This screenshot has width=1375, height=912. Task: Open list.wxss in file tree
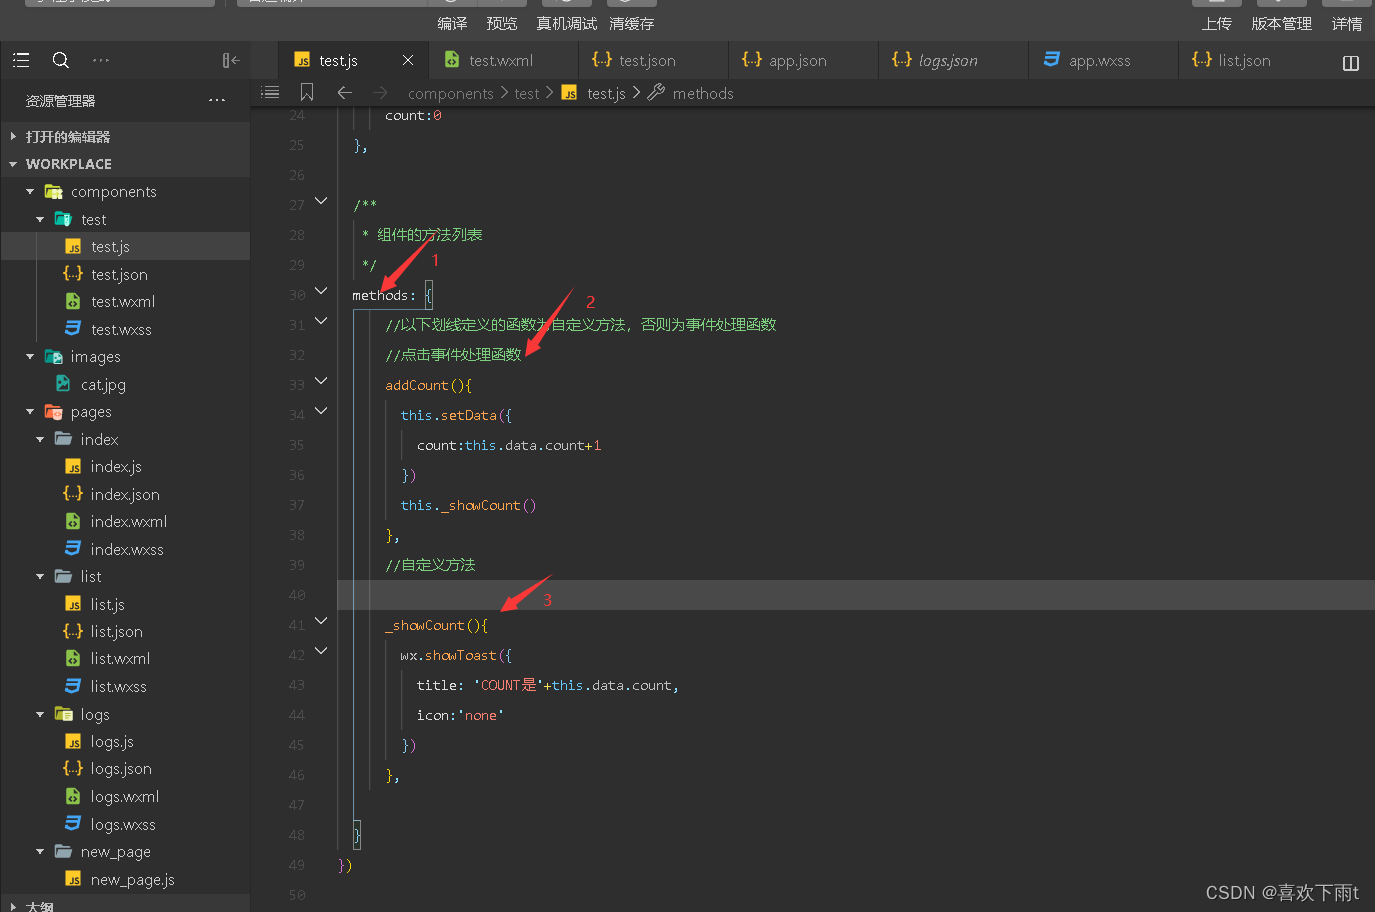click(x=125, y=686)
